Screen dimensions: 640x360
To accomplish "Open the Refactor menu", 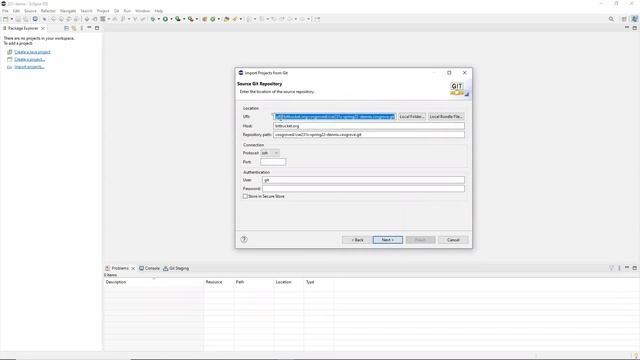I will (x=48, y=11).
